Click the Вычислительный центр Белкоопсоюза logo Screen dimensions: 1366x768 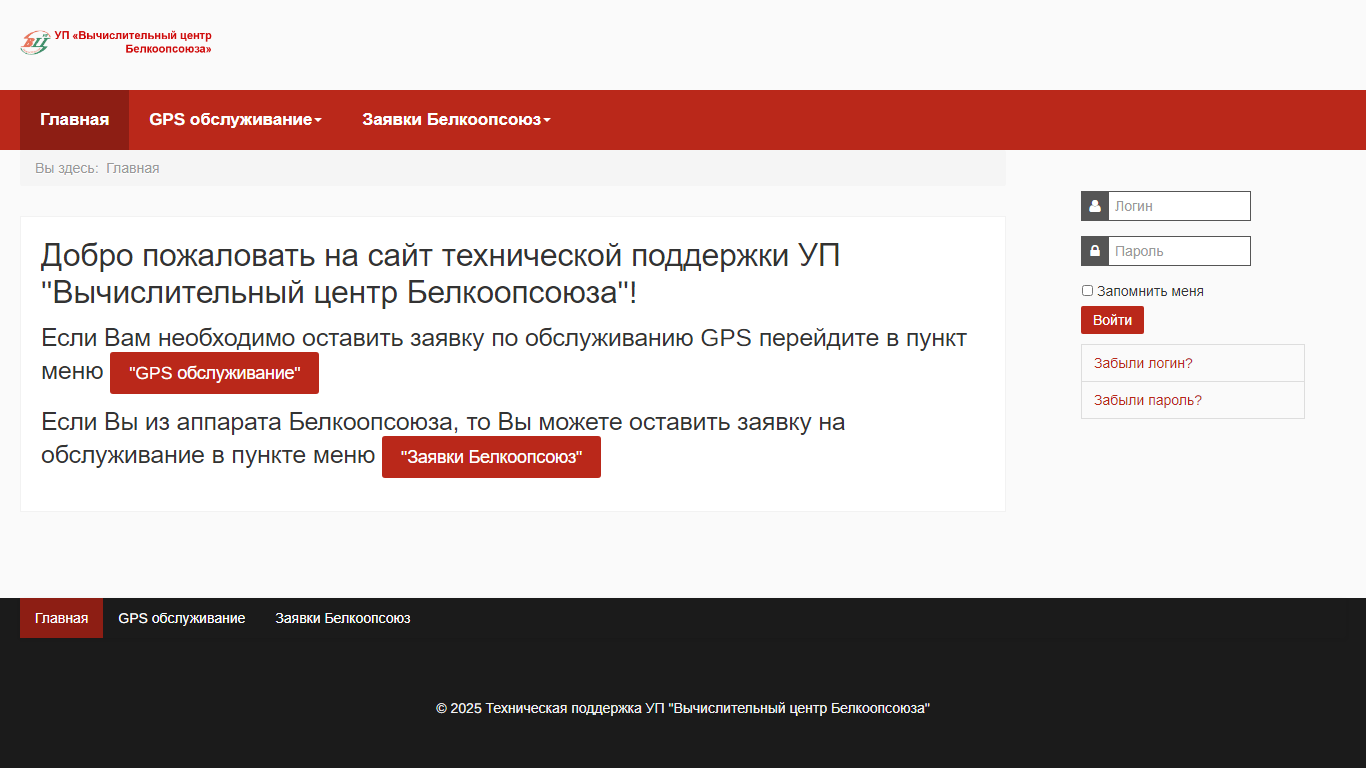(x=116, y=42)
